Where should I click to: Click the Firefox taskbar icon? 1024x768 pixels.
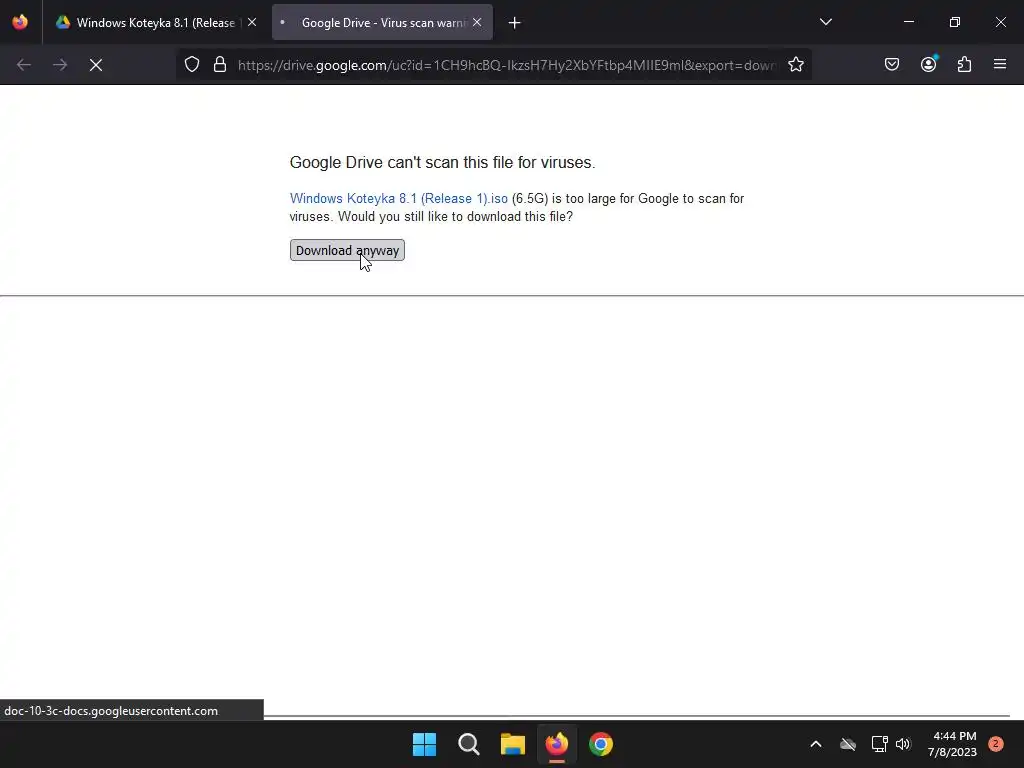[556, 744]
